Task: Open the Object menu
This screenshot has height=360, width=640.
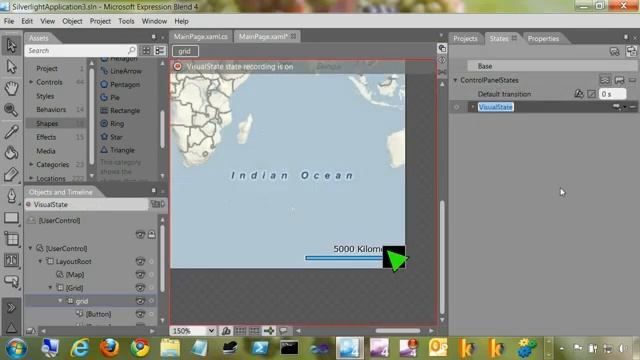Action: coord(72,21)
